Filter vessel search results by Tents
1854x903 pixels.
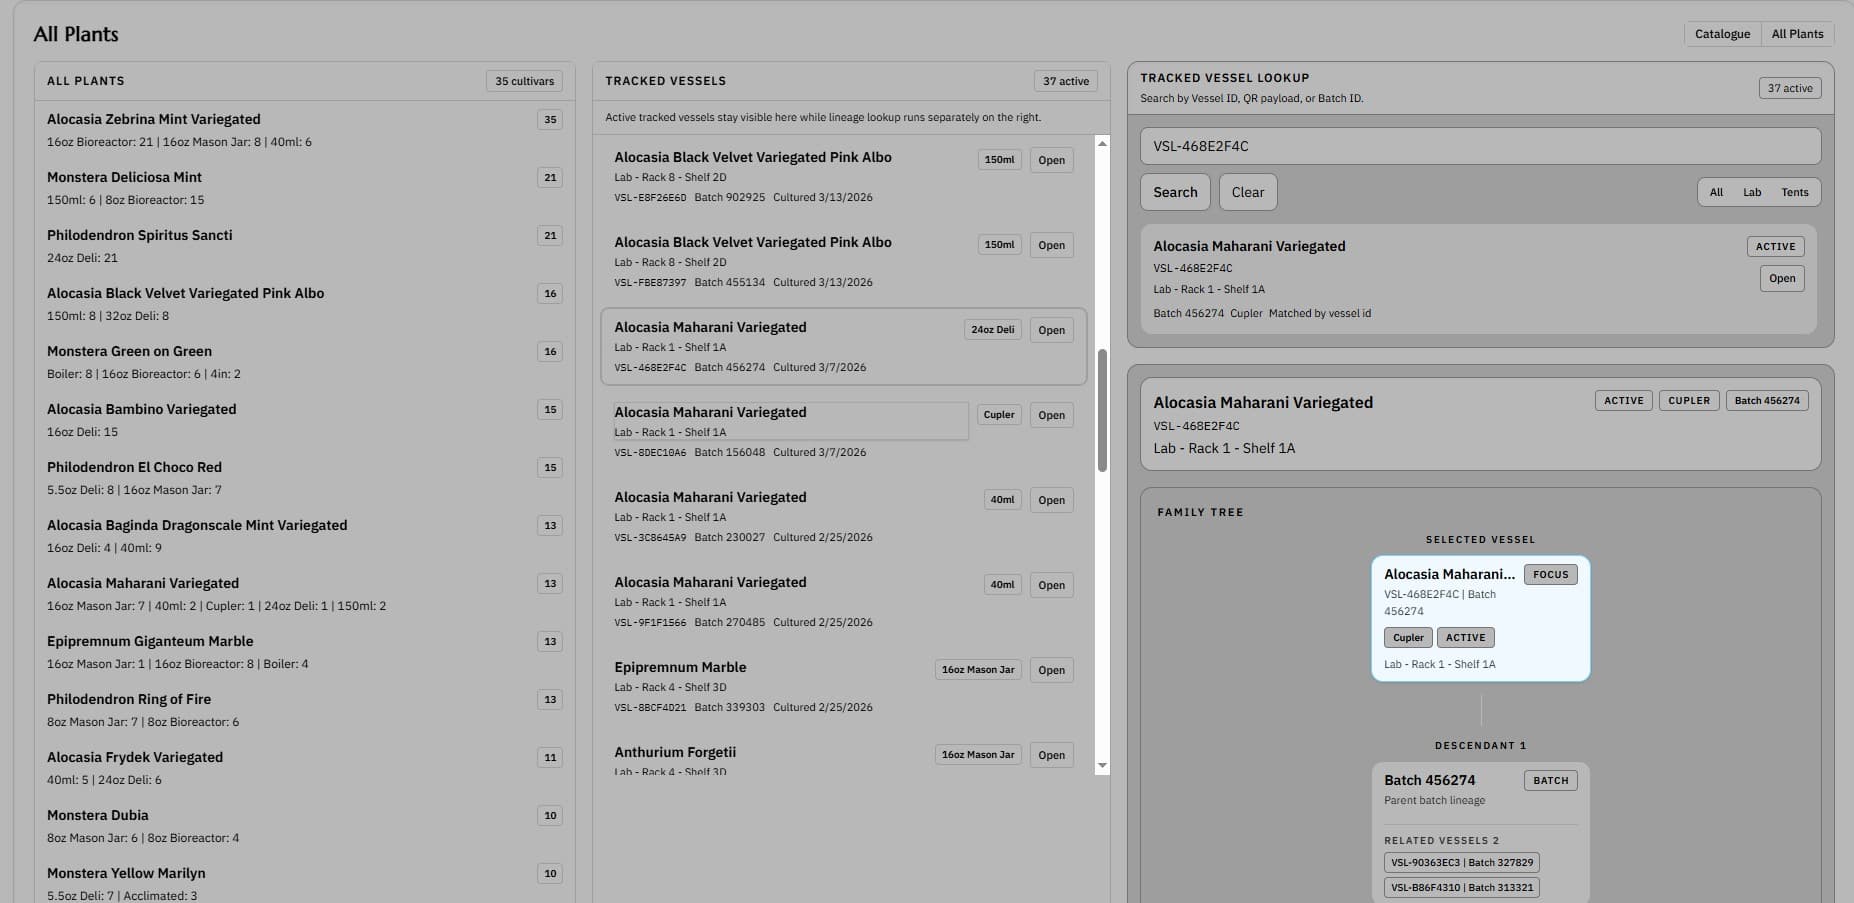tap(1795, 192)
